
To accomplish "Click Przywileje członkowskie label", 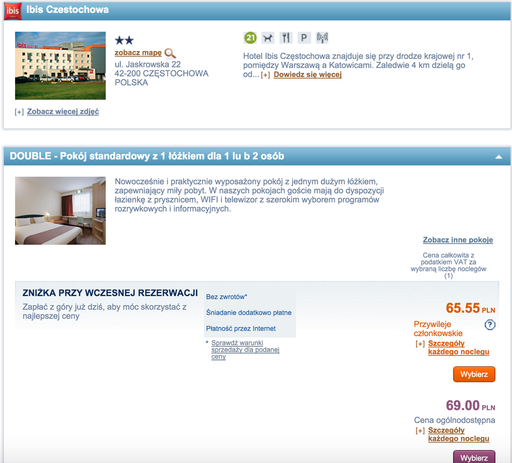I will [x=438, y=328].
